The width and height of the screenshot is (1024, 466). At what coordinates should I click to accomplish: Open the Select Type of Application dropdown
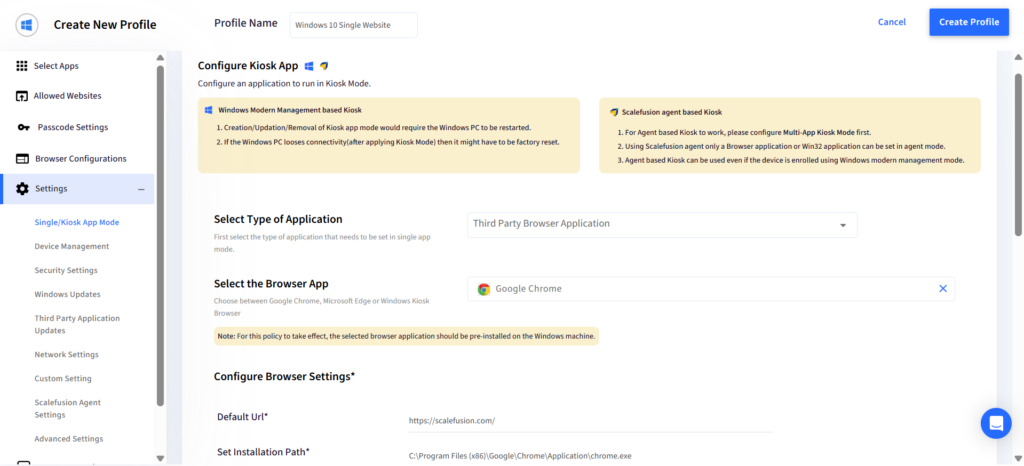pos(662,225)
